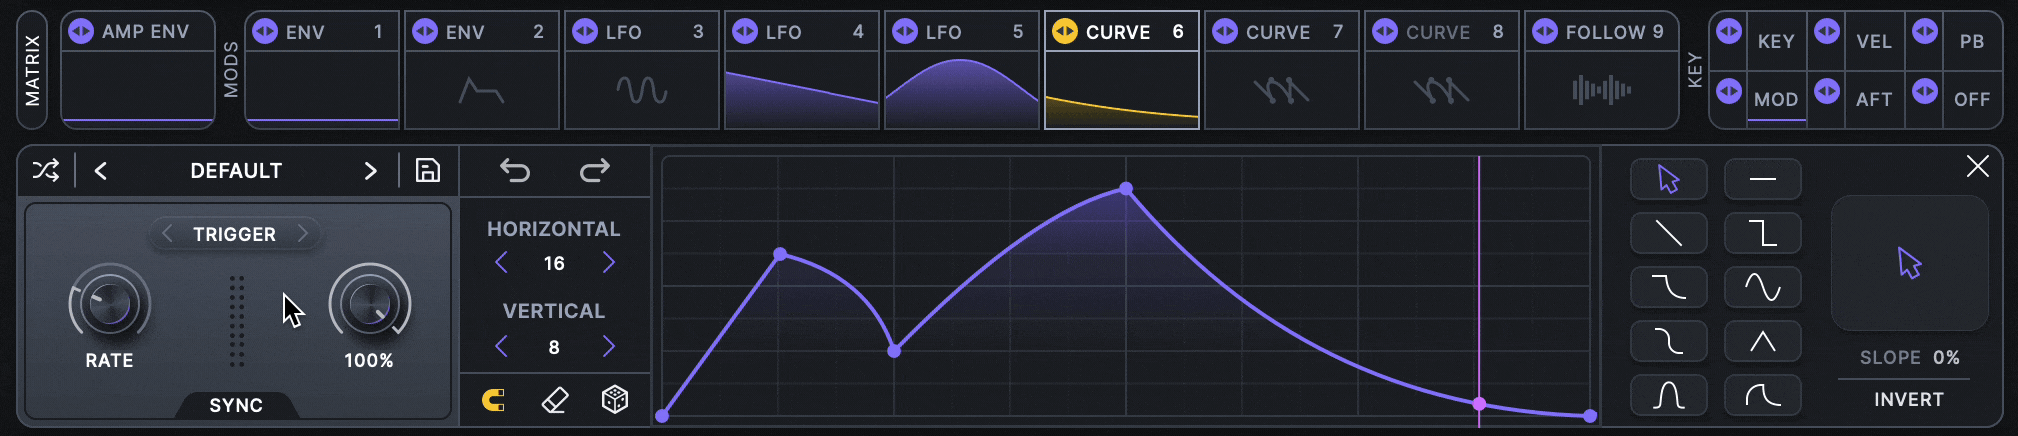
Task: Click the LFO 4 waveform thumbnail
Action: (802, 90)
